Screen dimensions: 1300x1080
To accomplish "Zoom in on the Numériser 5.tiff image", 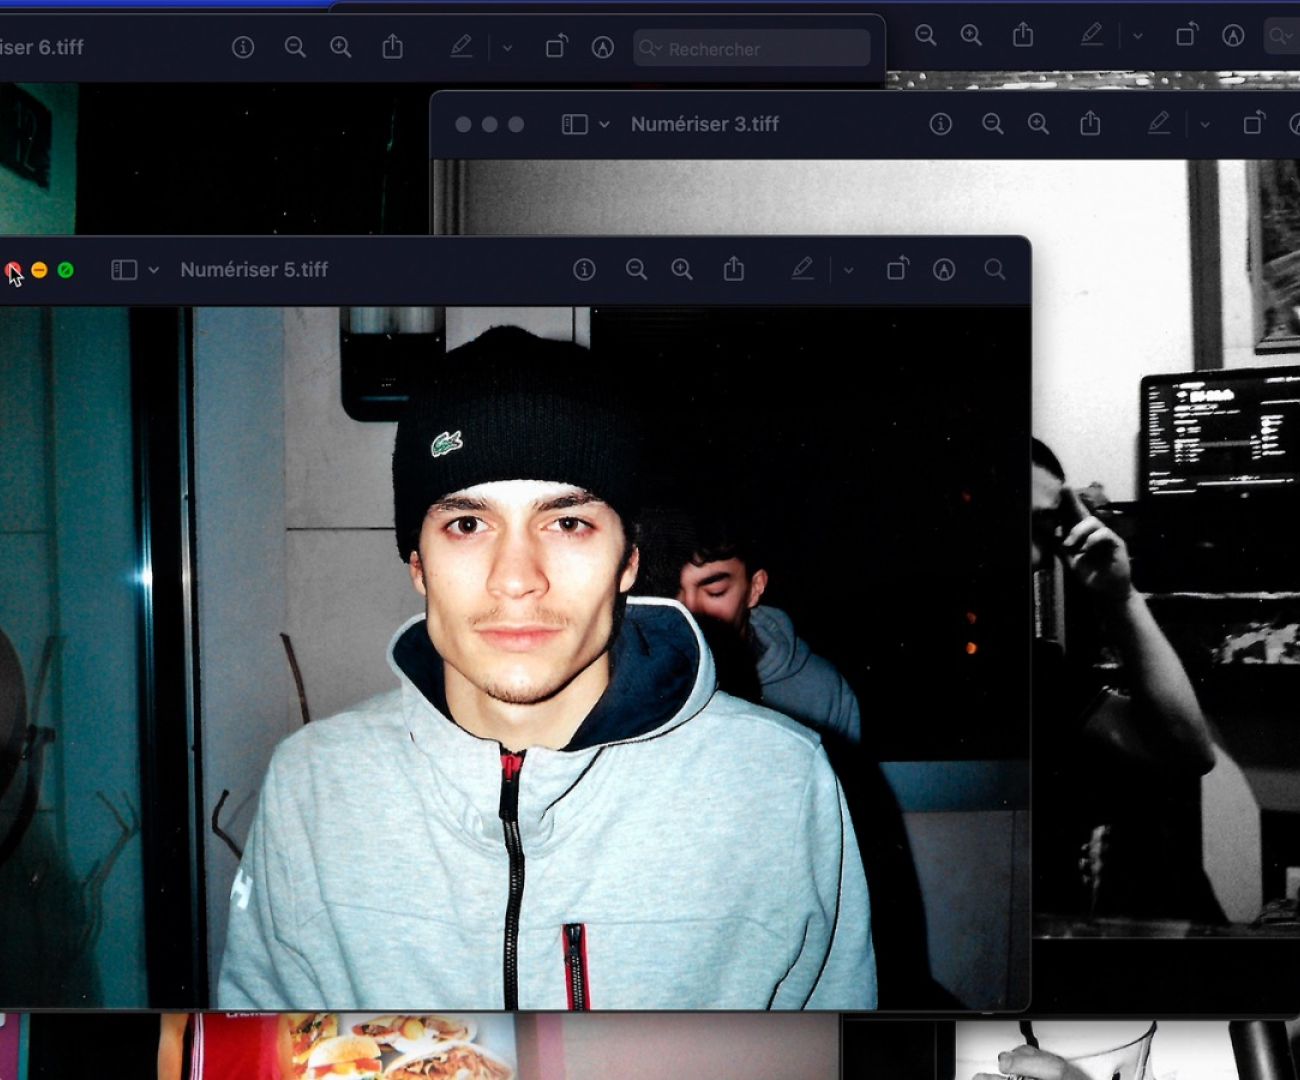I will click(682, 269).
